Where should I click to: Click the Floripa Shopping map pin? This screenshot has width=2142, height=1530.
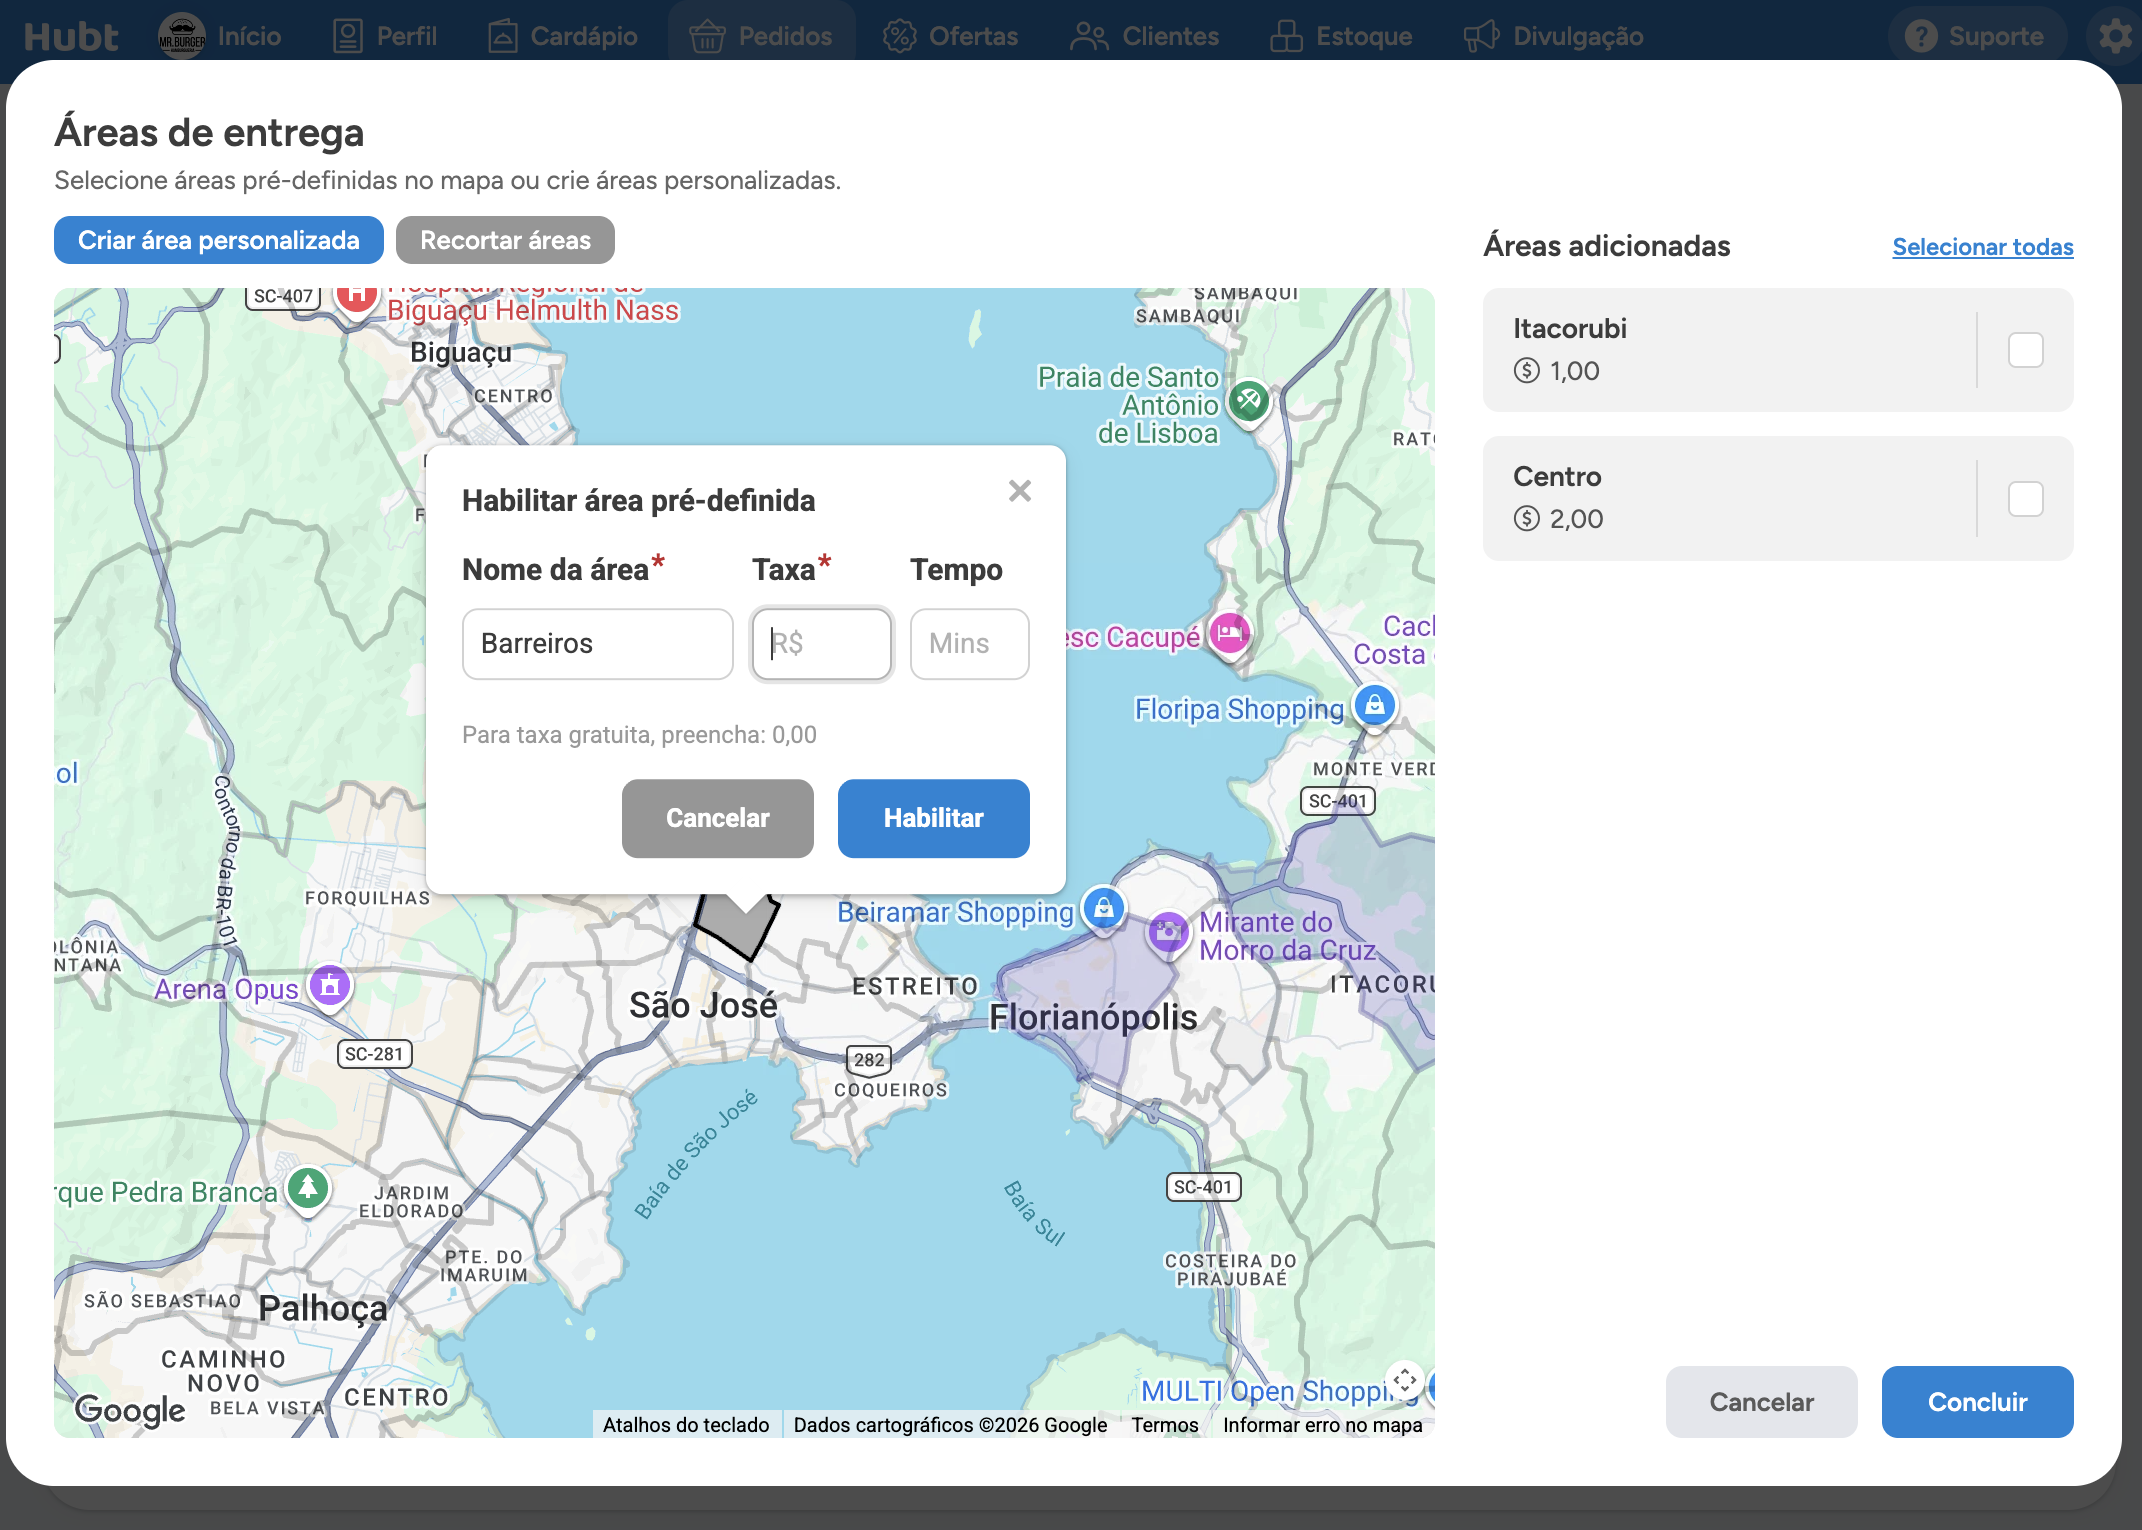1374,706
